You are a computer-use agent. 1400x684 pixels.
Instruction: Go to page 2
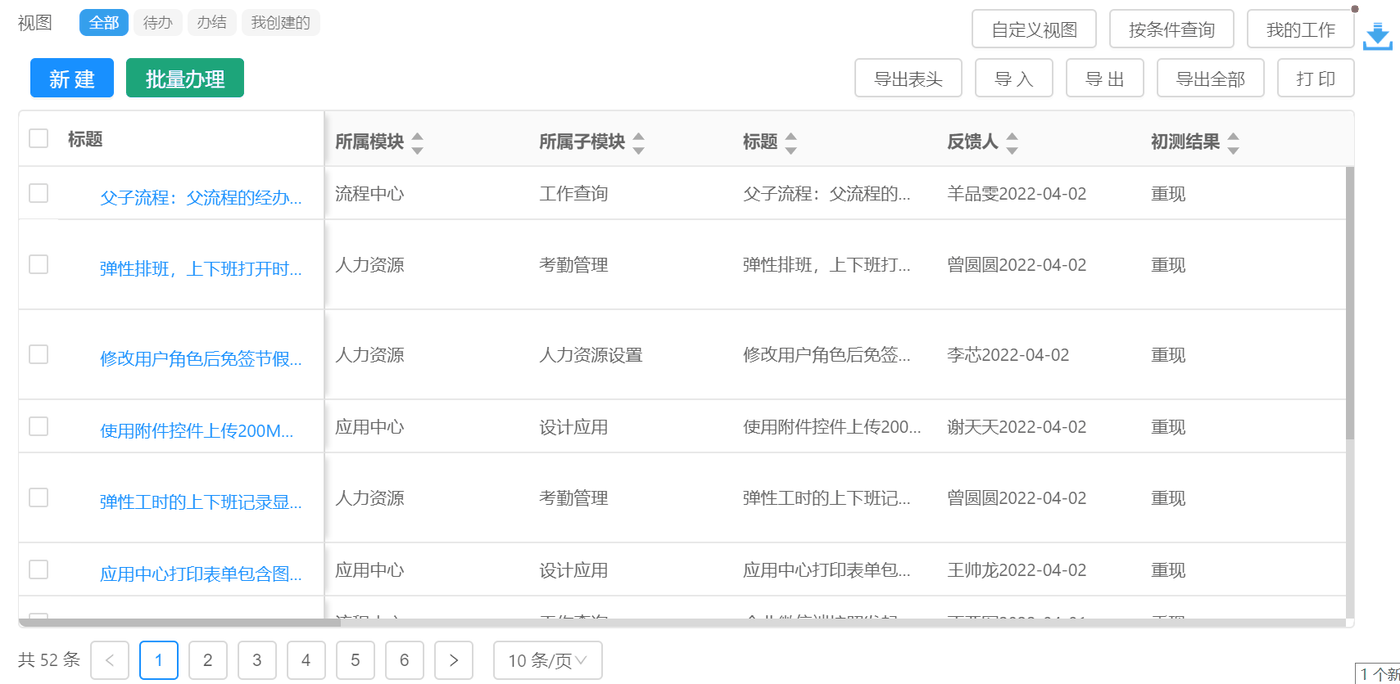coord(208,660)
